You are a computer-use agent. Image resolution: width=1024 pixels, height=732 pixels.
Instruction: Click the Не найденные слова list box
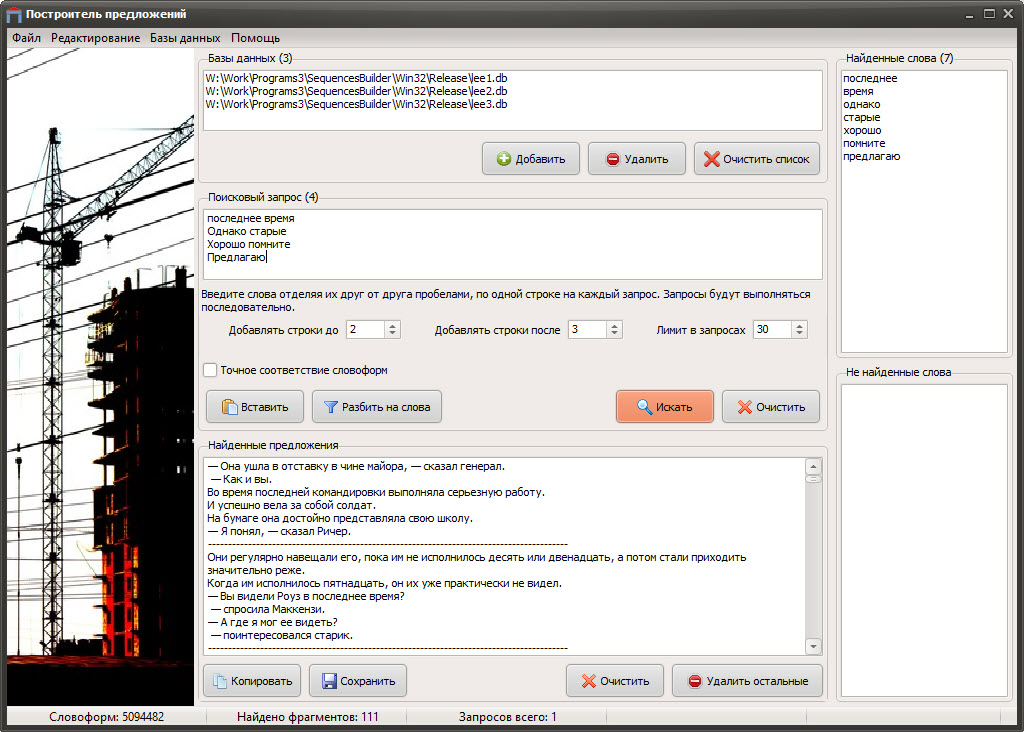click(x=924, y=540)
